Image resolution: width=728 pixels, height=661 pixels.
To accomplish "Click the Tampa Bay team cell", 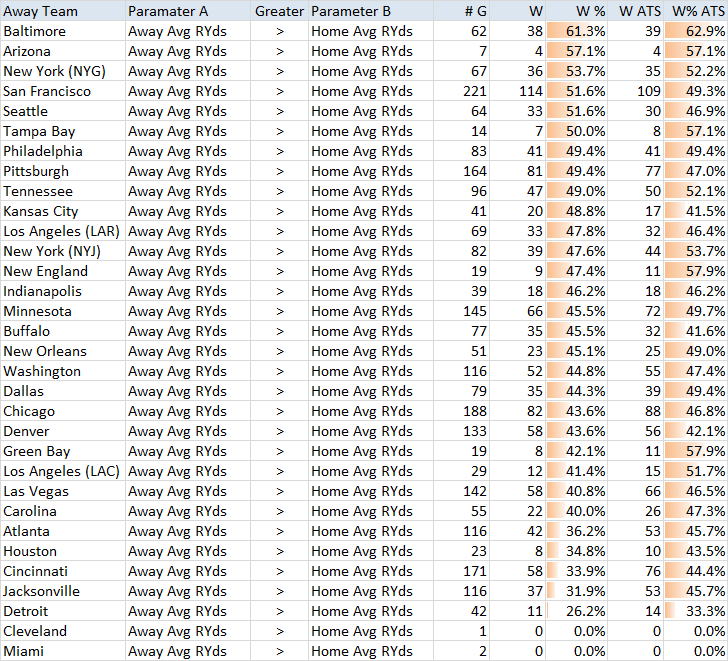I will point(63,131).
